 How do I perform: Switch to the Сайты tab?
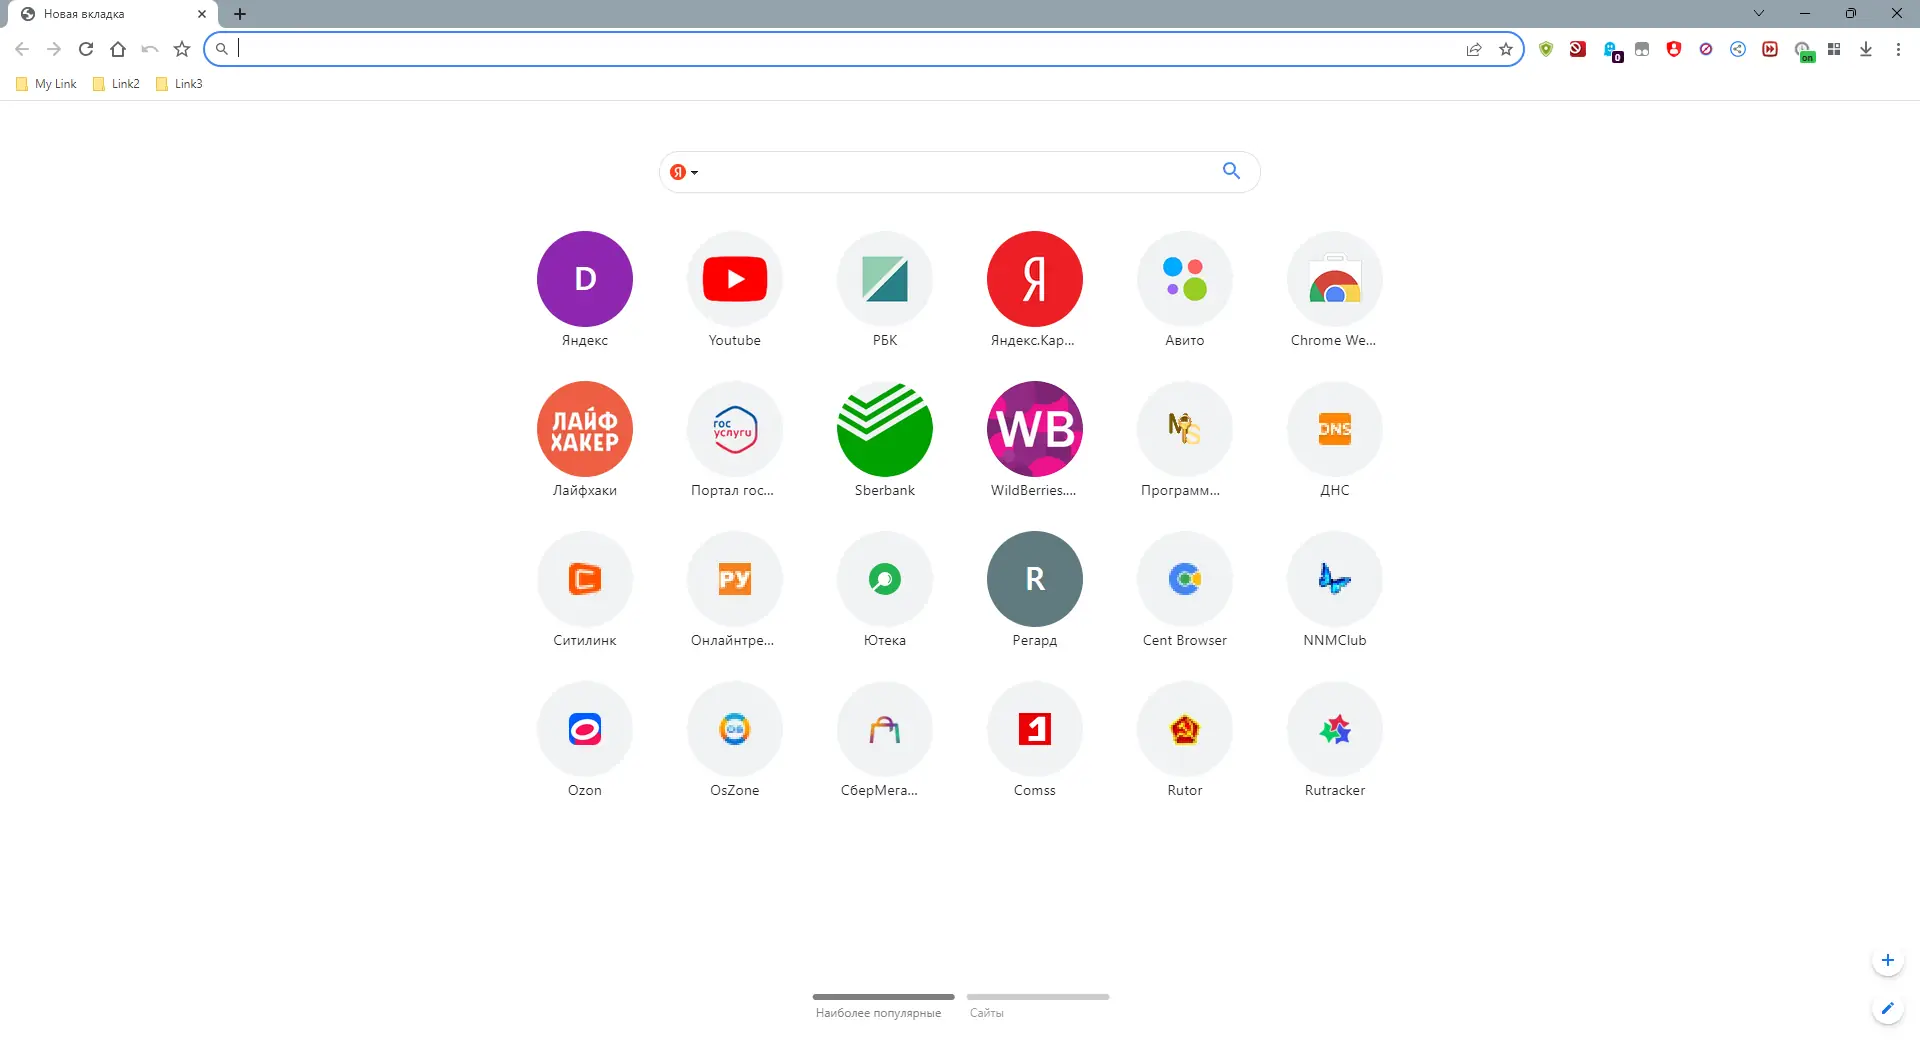tap(1038, 1006)
